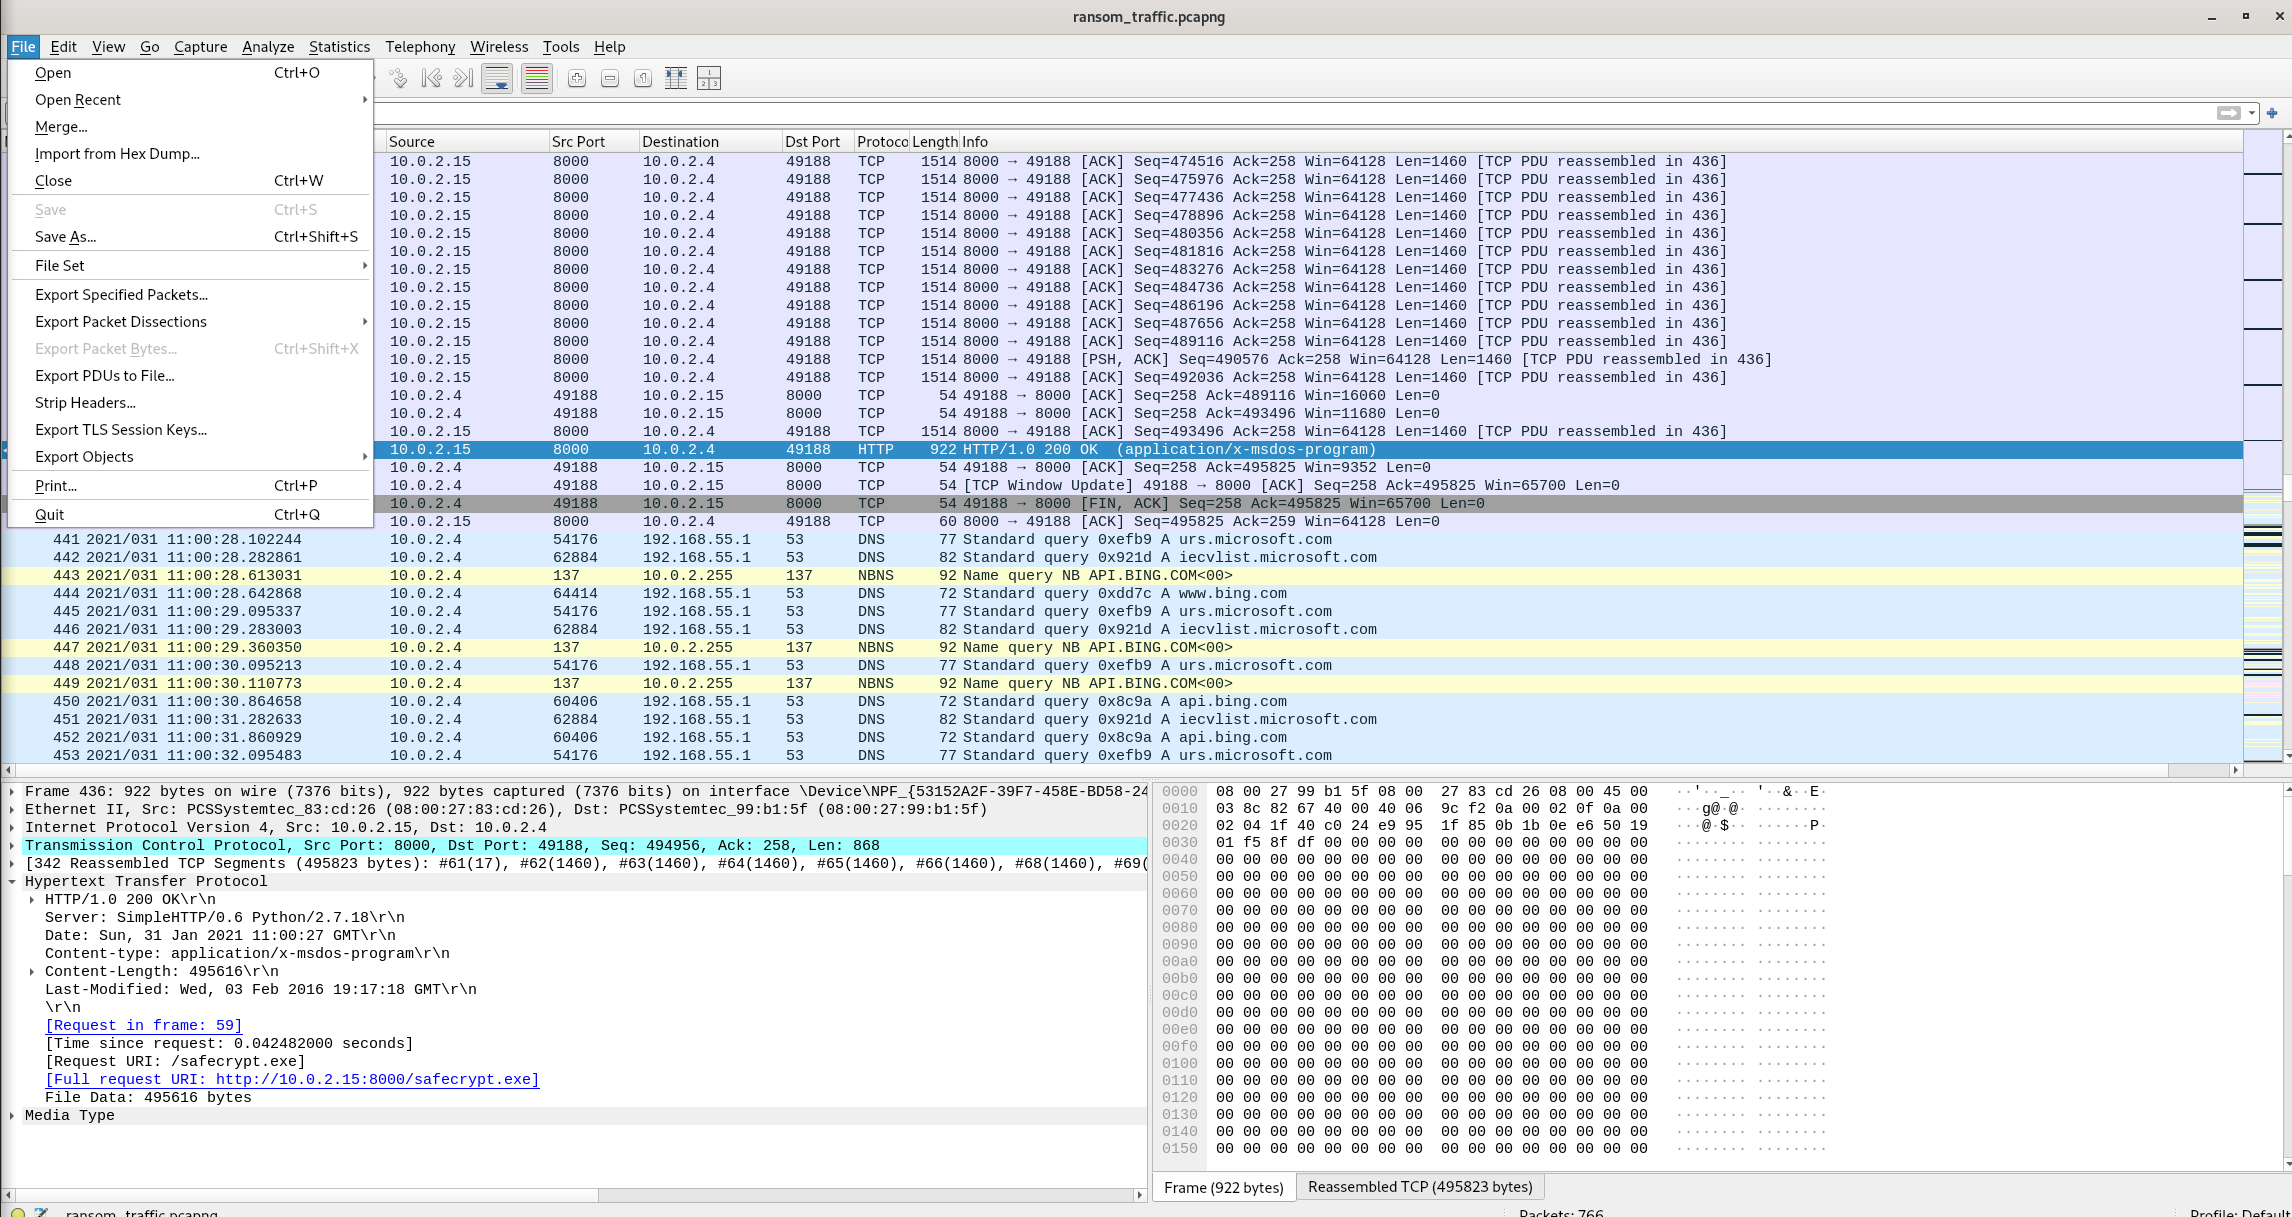
Task: Click the intelligent scrollbar minimap
Action: tap(2262, 446)
